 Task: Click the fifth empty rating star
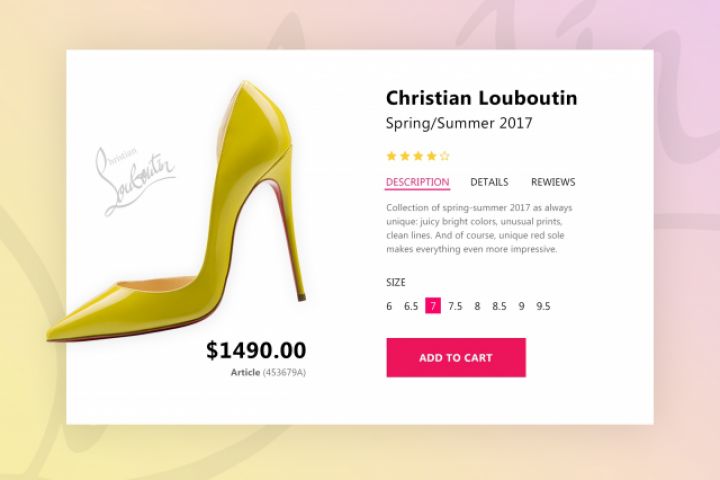click(x=445, y=156)
